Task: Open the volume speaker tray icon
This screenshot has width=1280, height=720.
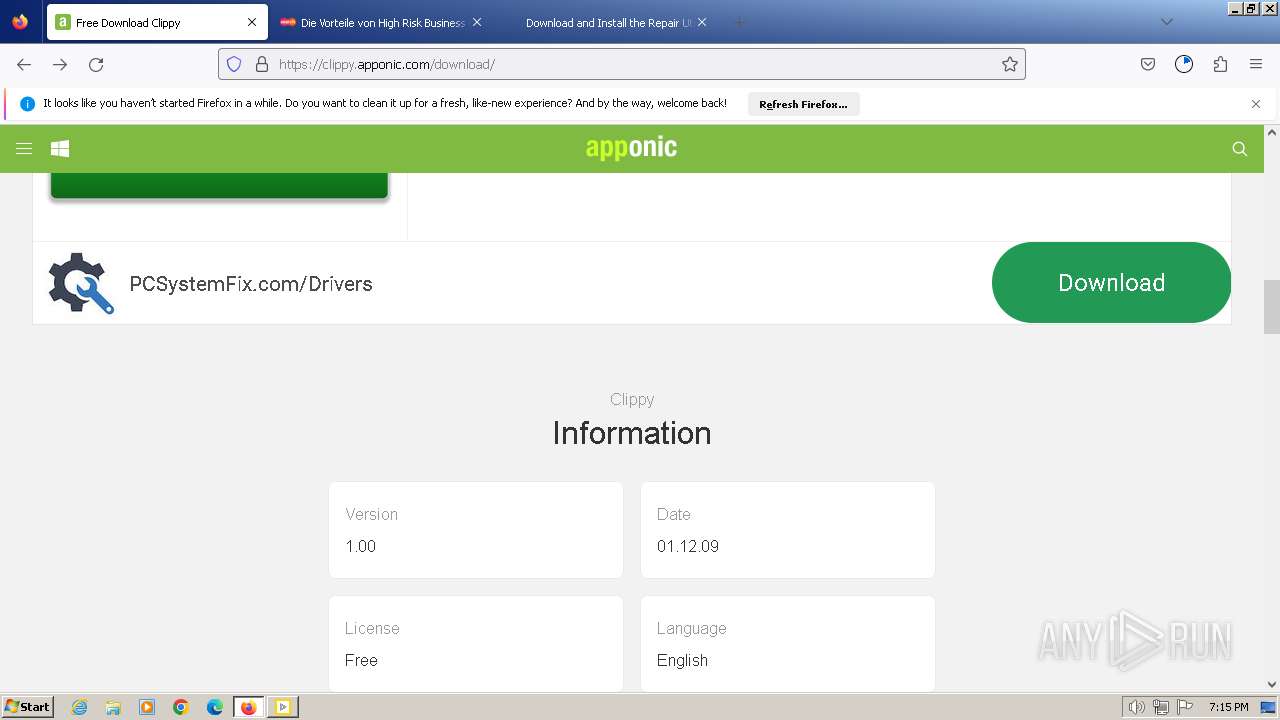Action: 1136,707
